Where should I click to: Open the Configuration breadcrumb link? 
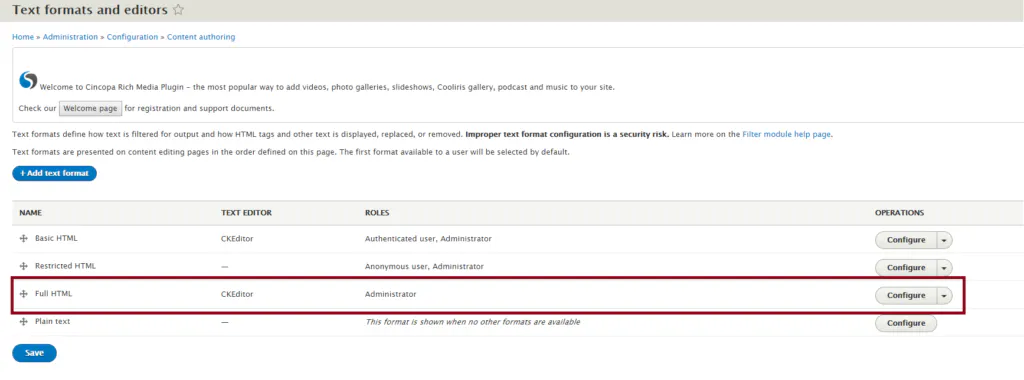coord(133,37)
